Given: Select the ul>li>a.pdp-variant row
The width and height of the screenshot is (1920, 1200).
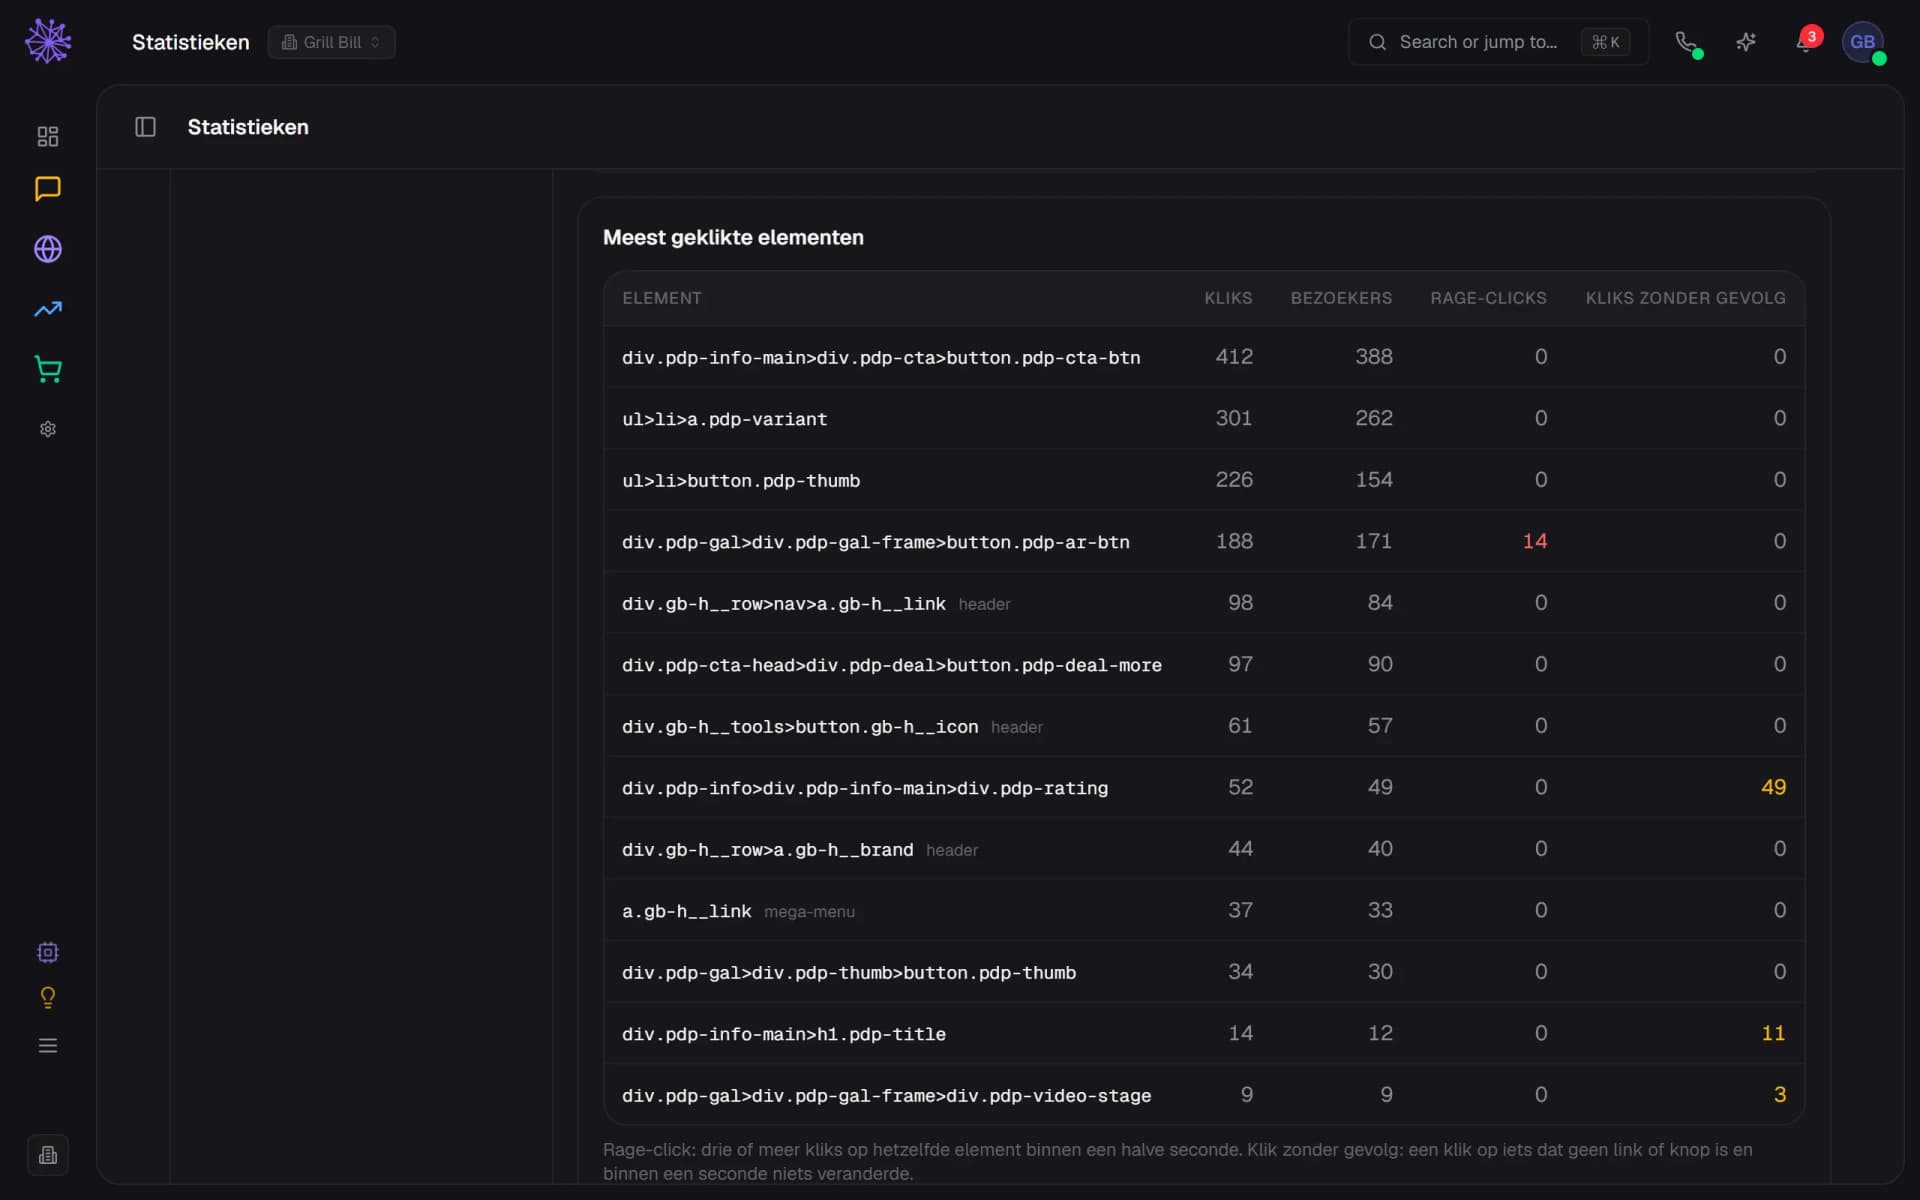Looking at the screenshot, I should point(1204,419).
